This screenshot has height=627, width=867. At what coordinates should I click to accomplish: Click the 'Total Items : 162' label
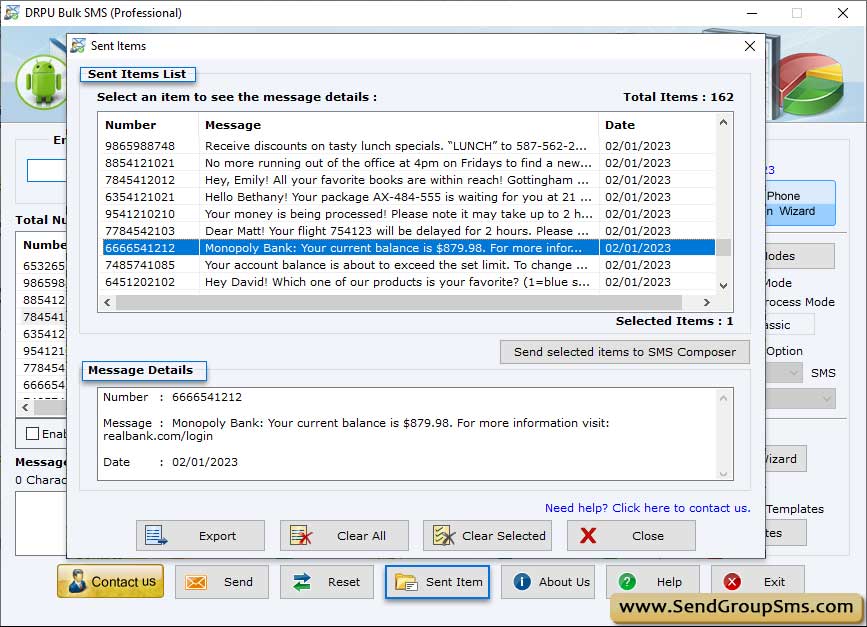click(678, 97)
